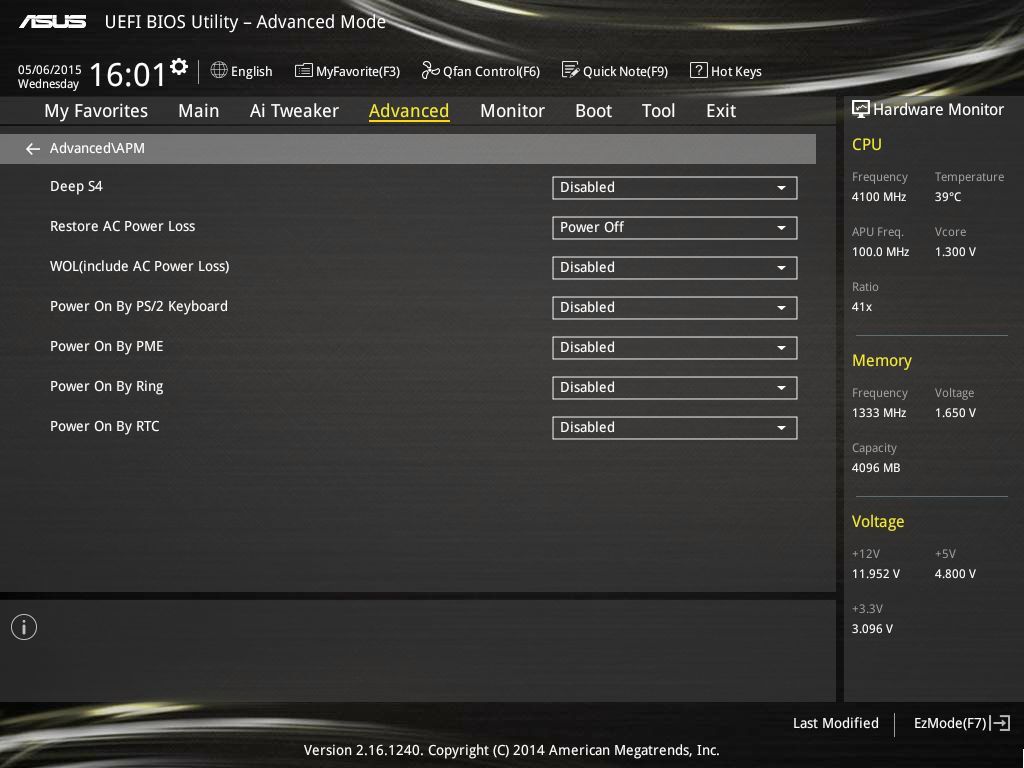The image size is (1024, 768).
Task: Click the CPU temperature 39°C
Action: coord(948,197)
